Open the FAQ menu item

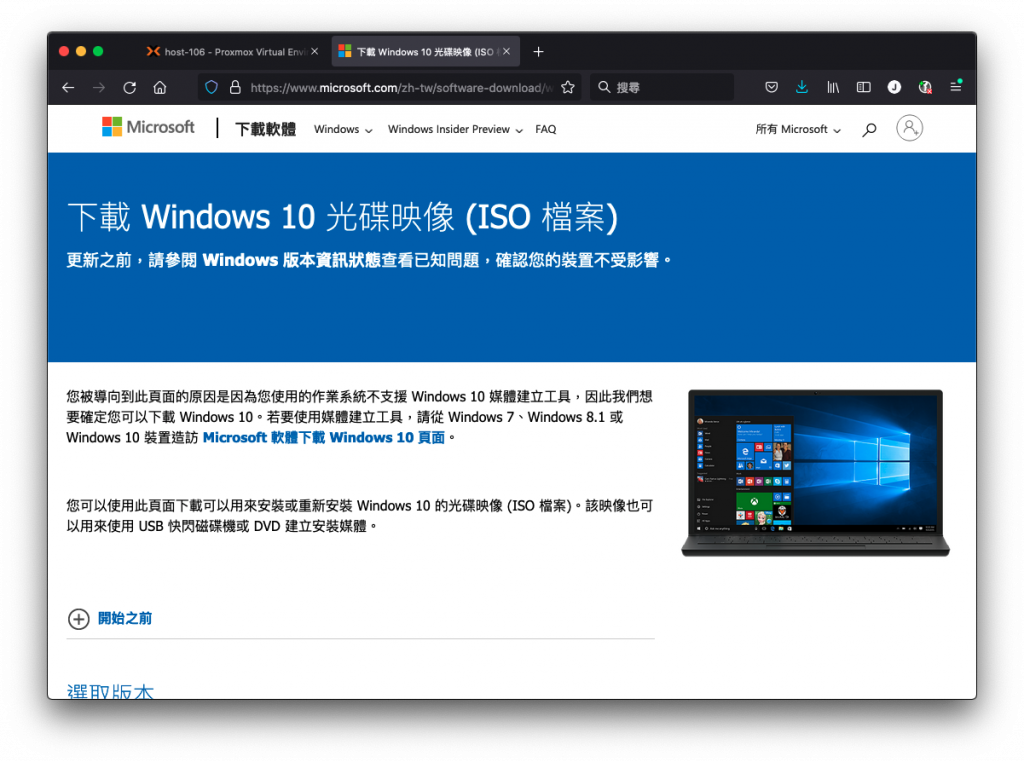[546, 129]
